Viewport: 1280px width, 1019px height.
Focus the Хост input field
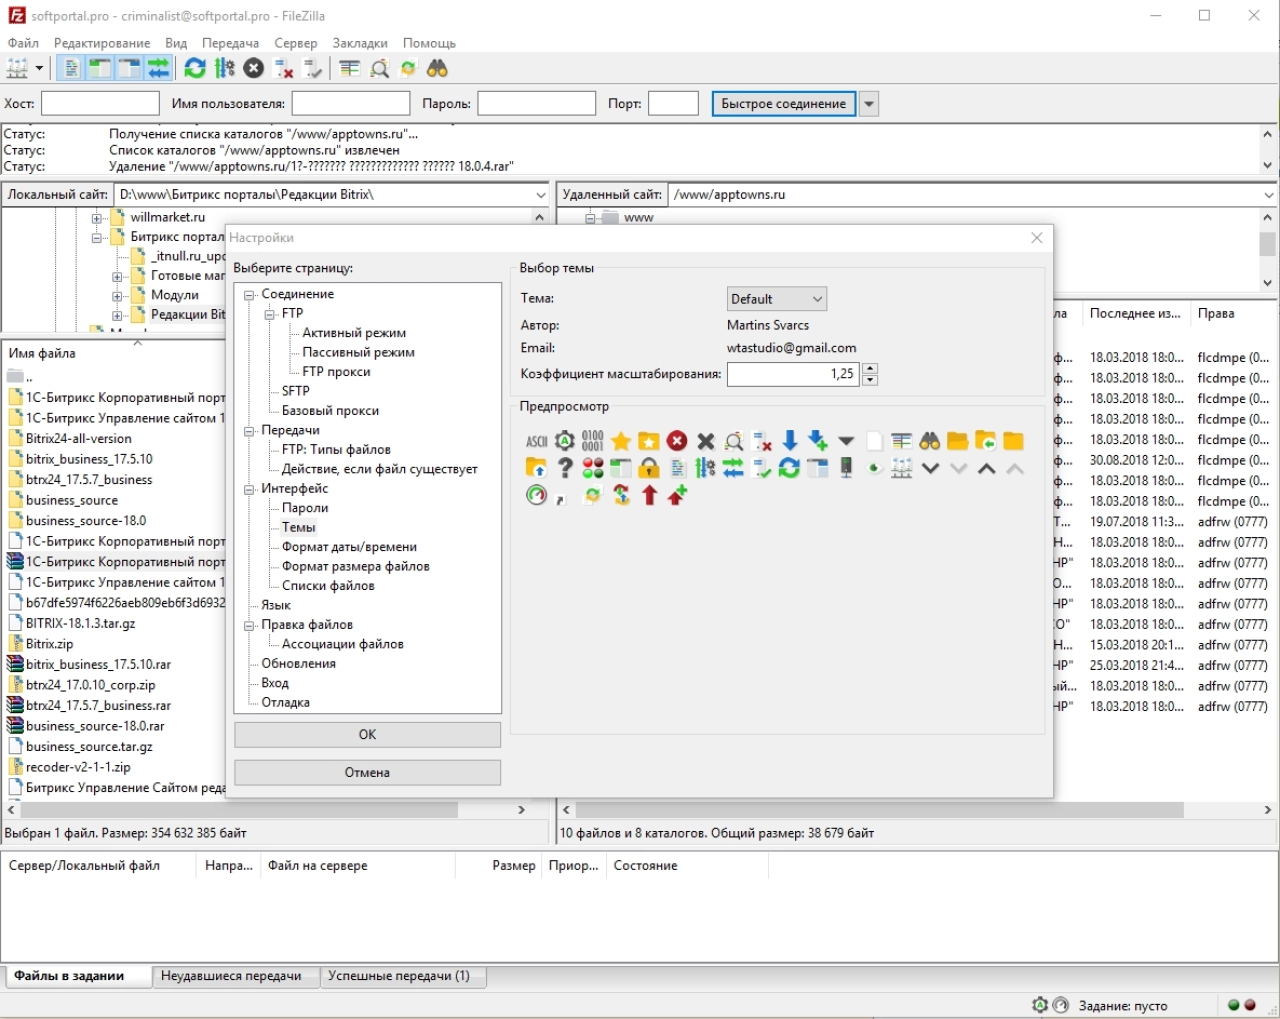(100, 104)
